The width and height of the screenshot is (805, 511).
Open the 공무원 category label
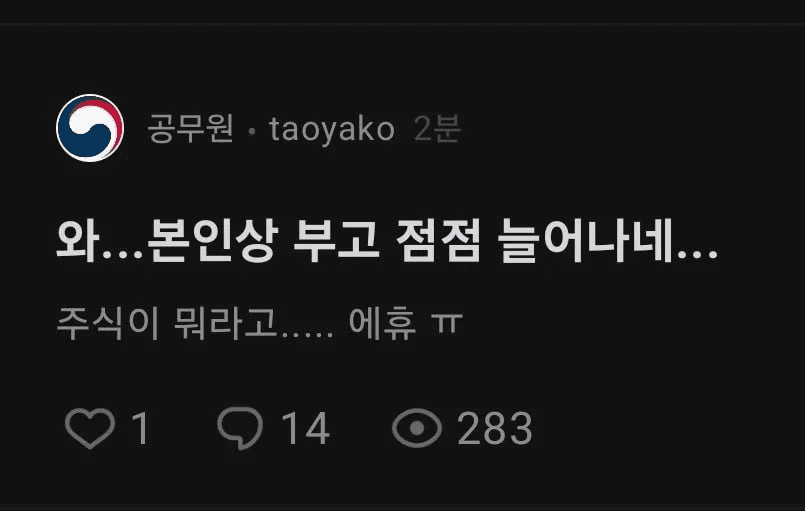[x=190, y=128]
